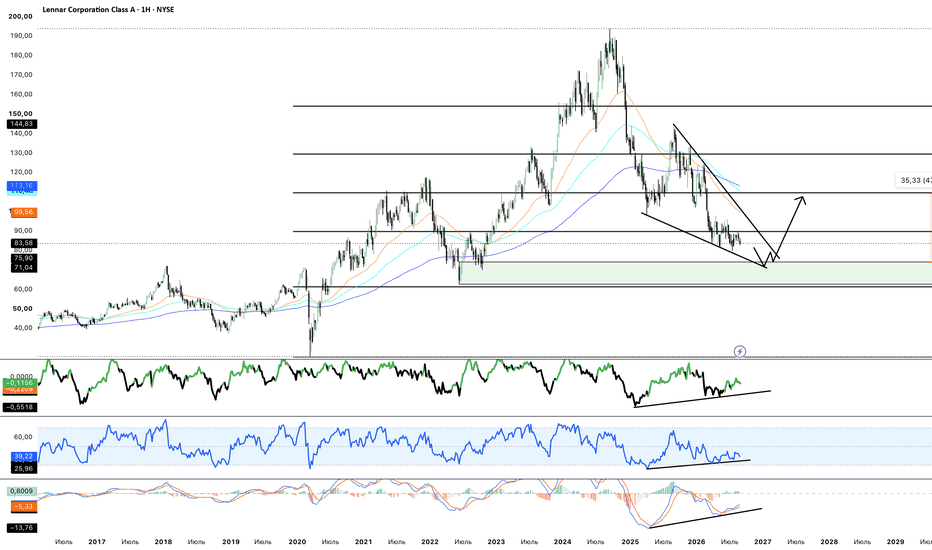Select the 0,8009 MACD histogram label
Screen dimensions: 932x550
click(21, 492)
